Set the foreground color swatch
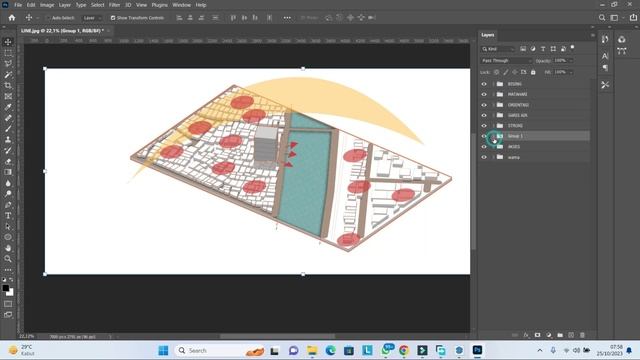 click(x=6, y=288)
